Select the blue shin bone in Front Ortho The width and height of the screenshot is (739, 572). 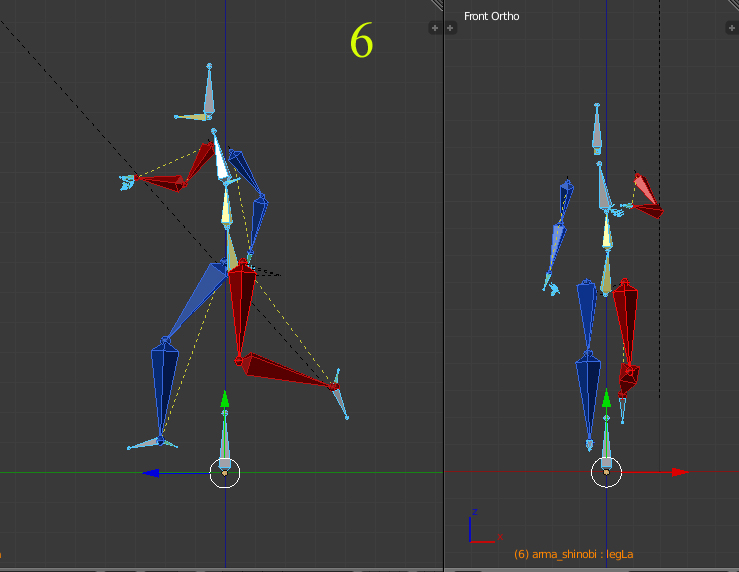click(589, 396)
